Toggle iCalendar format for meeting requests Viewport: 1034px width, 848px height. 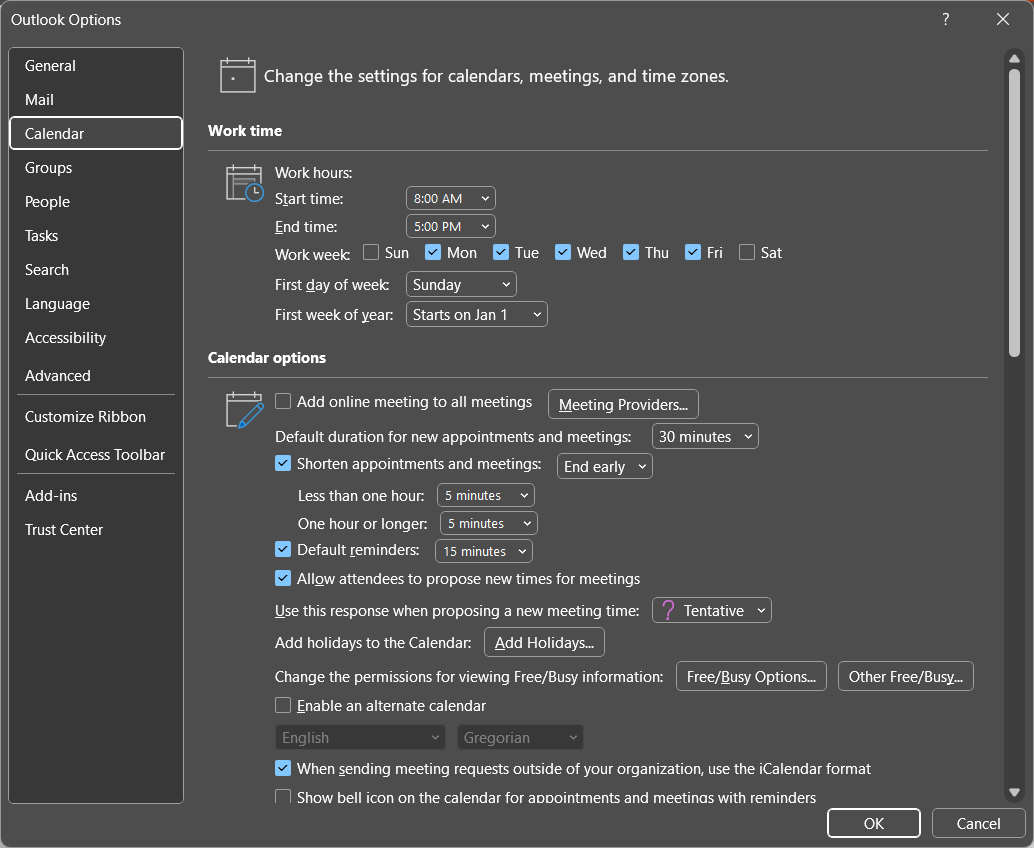tap(283, 768)
